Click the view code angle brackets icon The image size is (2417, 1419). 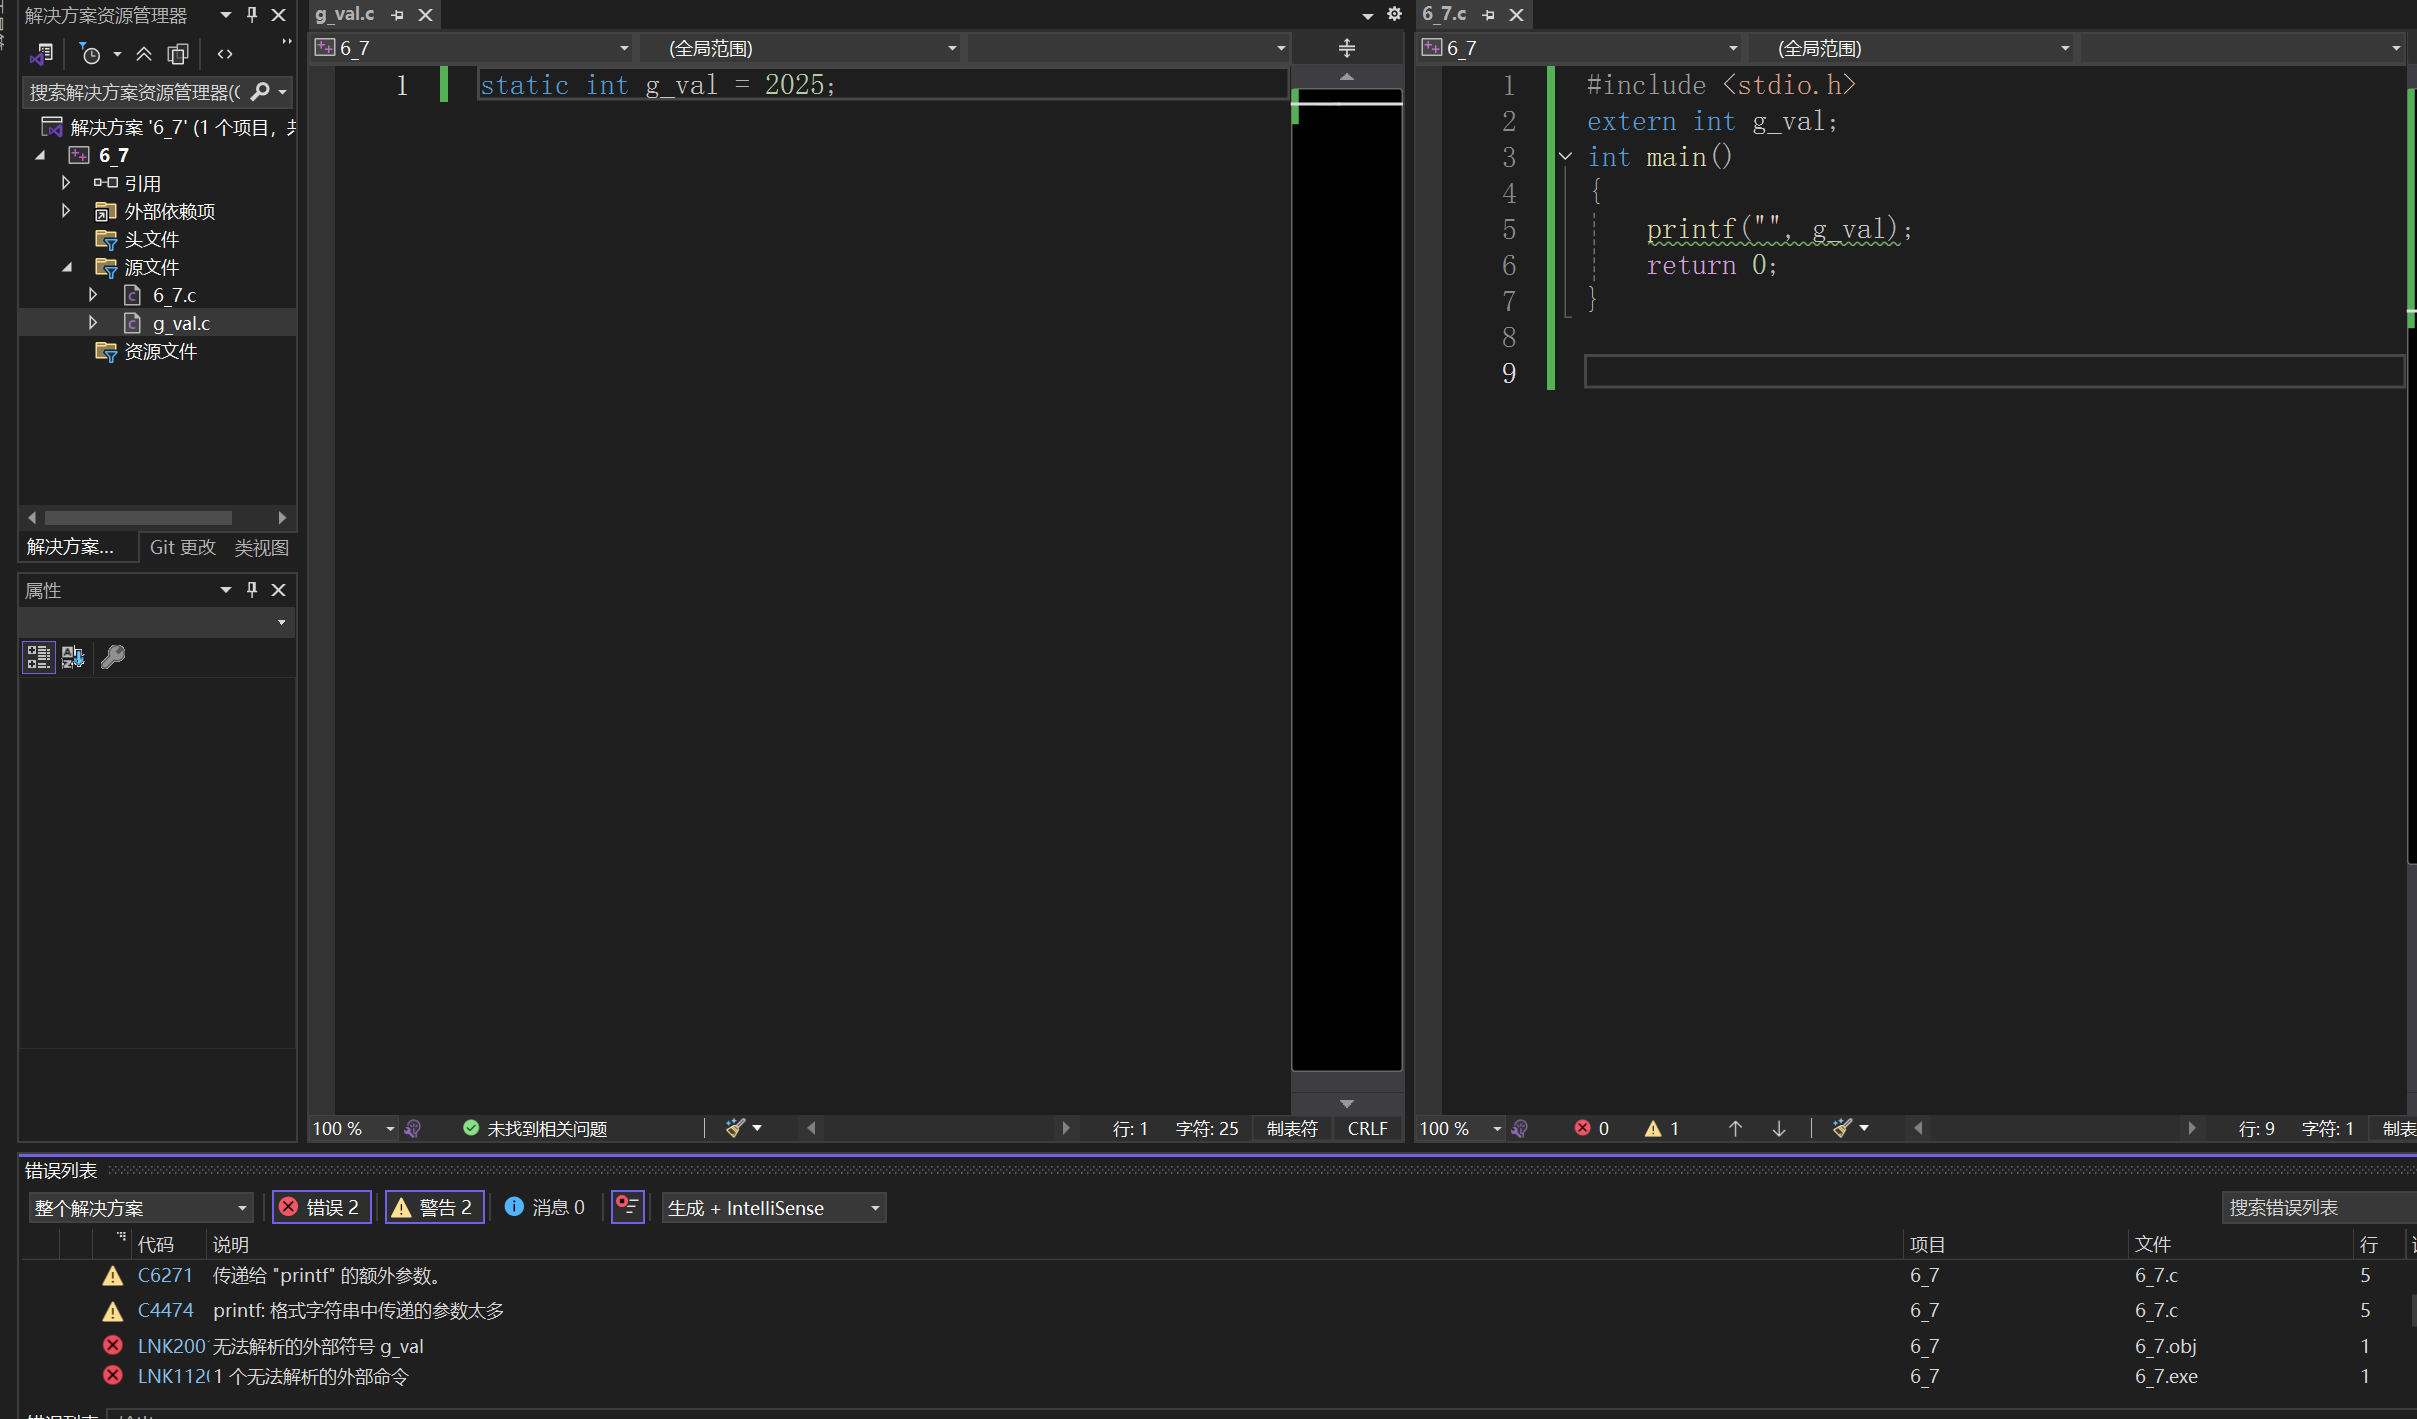(225, 54)
